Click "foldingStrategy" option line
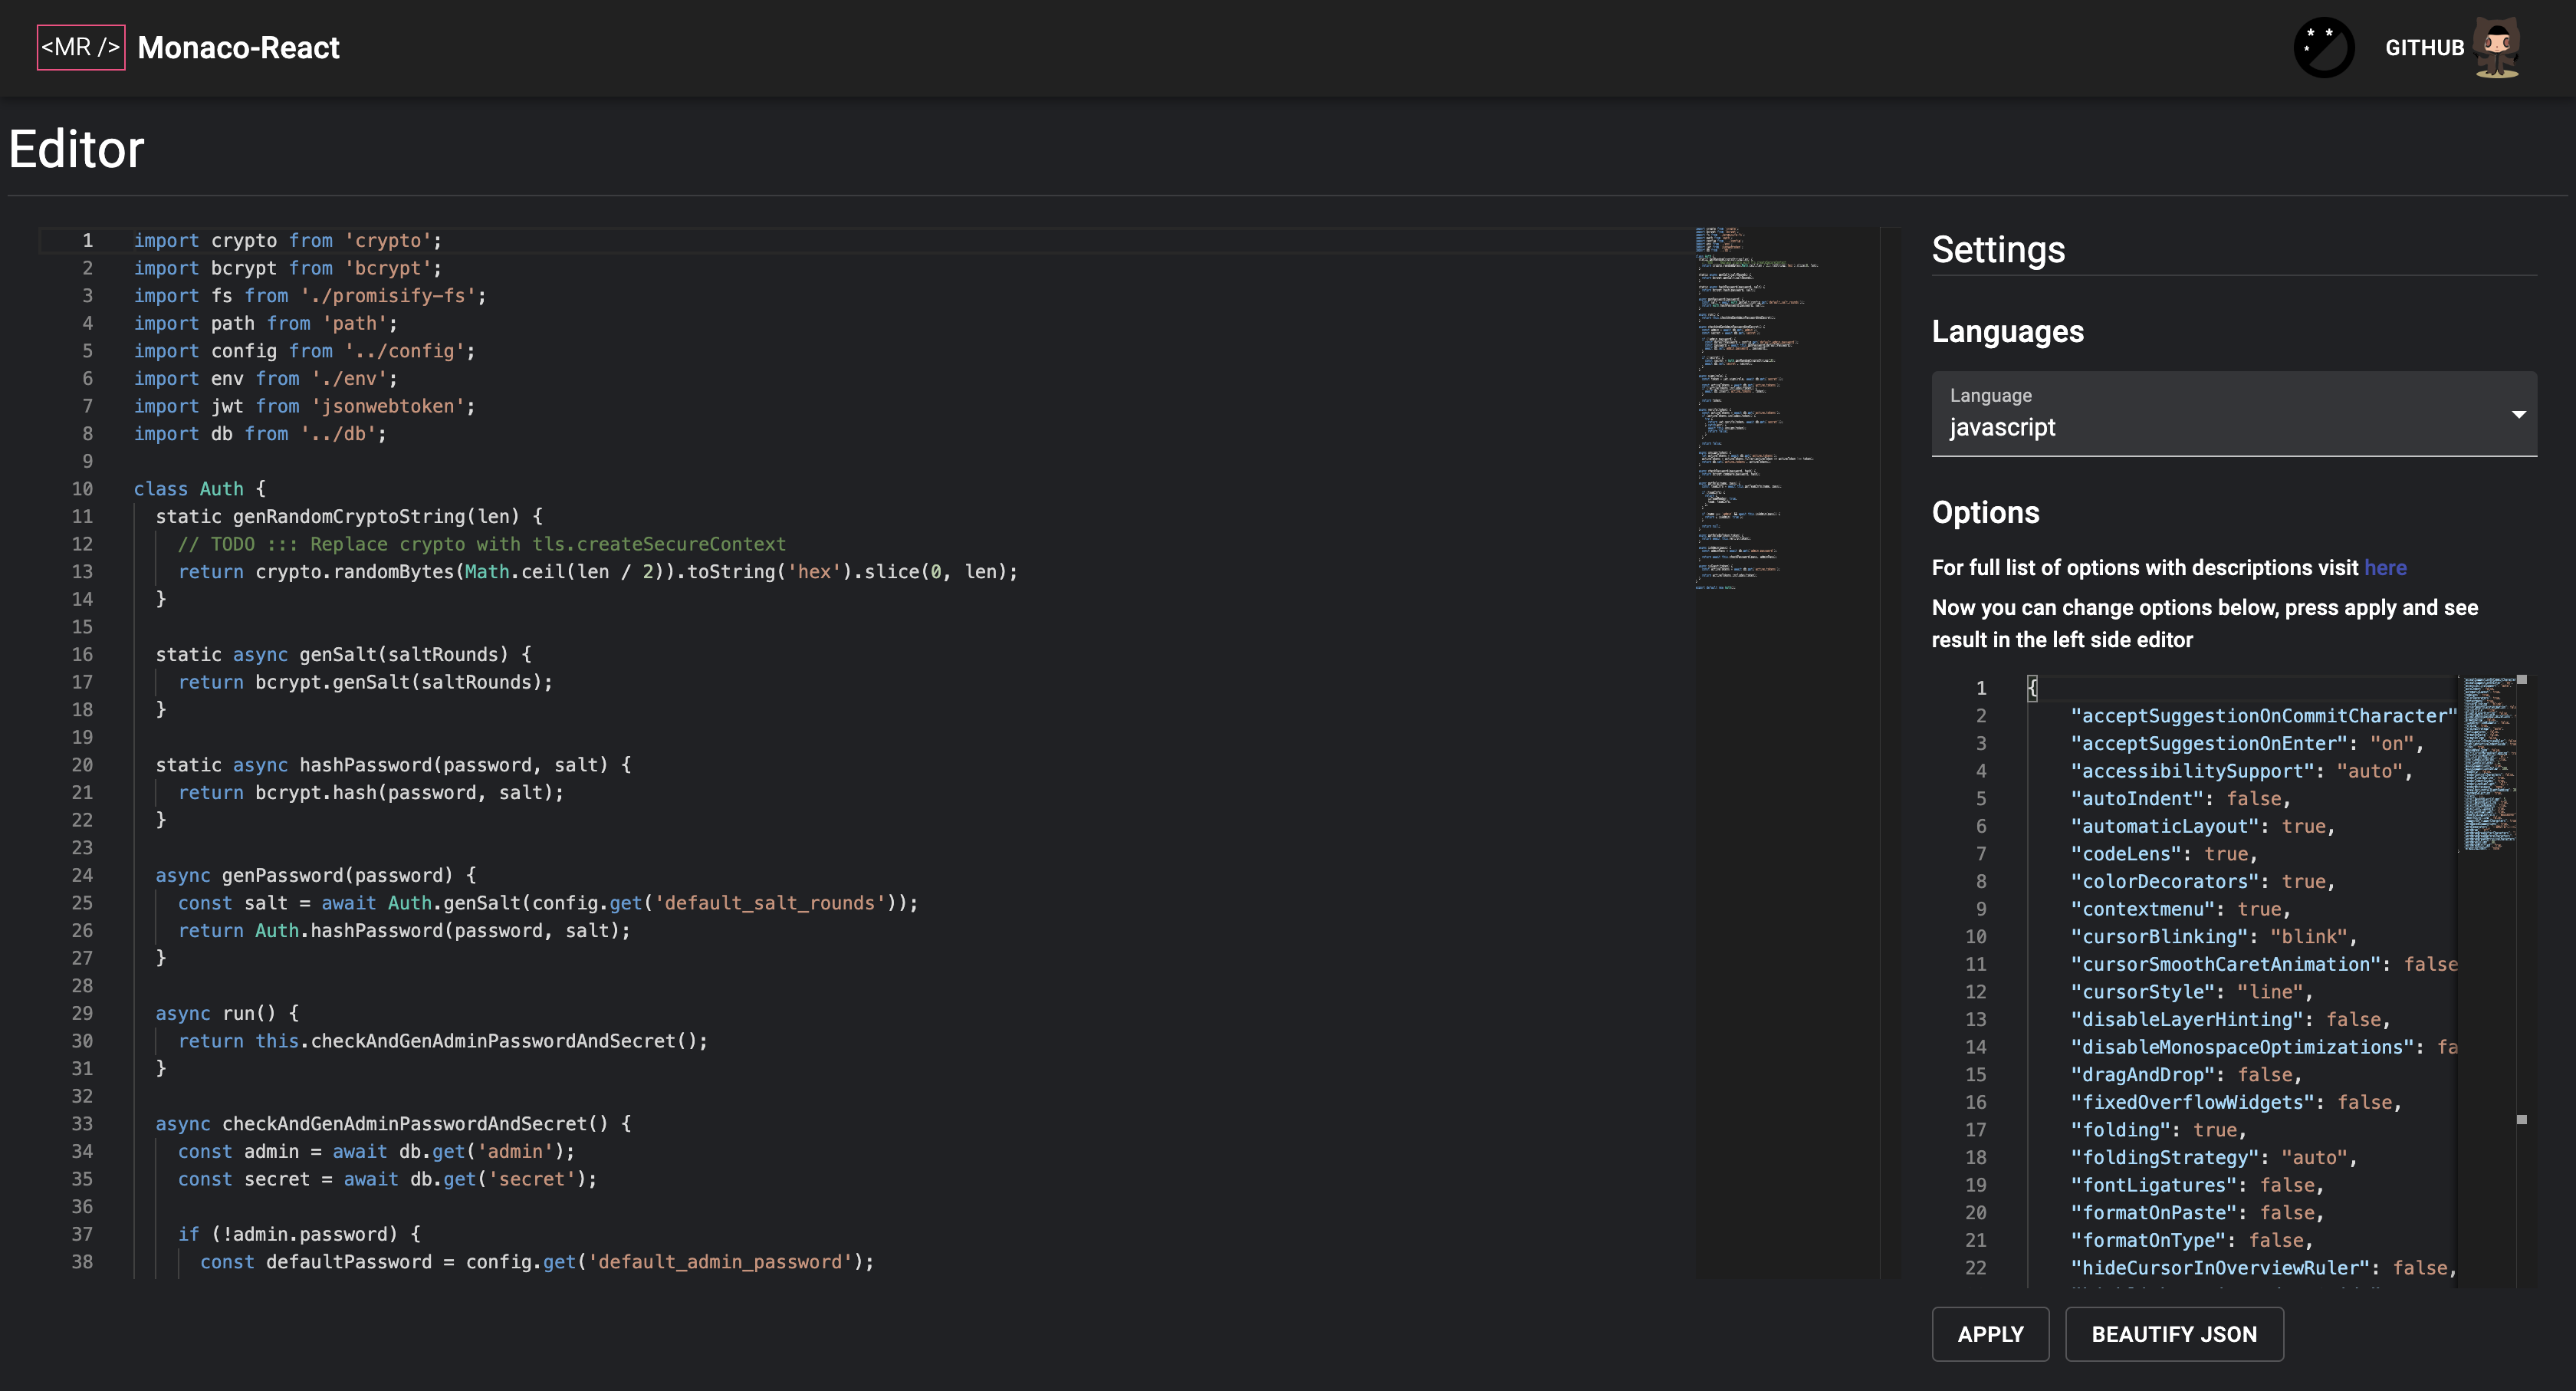The width and height of the screenshot is (2576, 1391). pyautogui.click(x=2213, y=1158)
